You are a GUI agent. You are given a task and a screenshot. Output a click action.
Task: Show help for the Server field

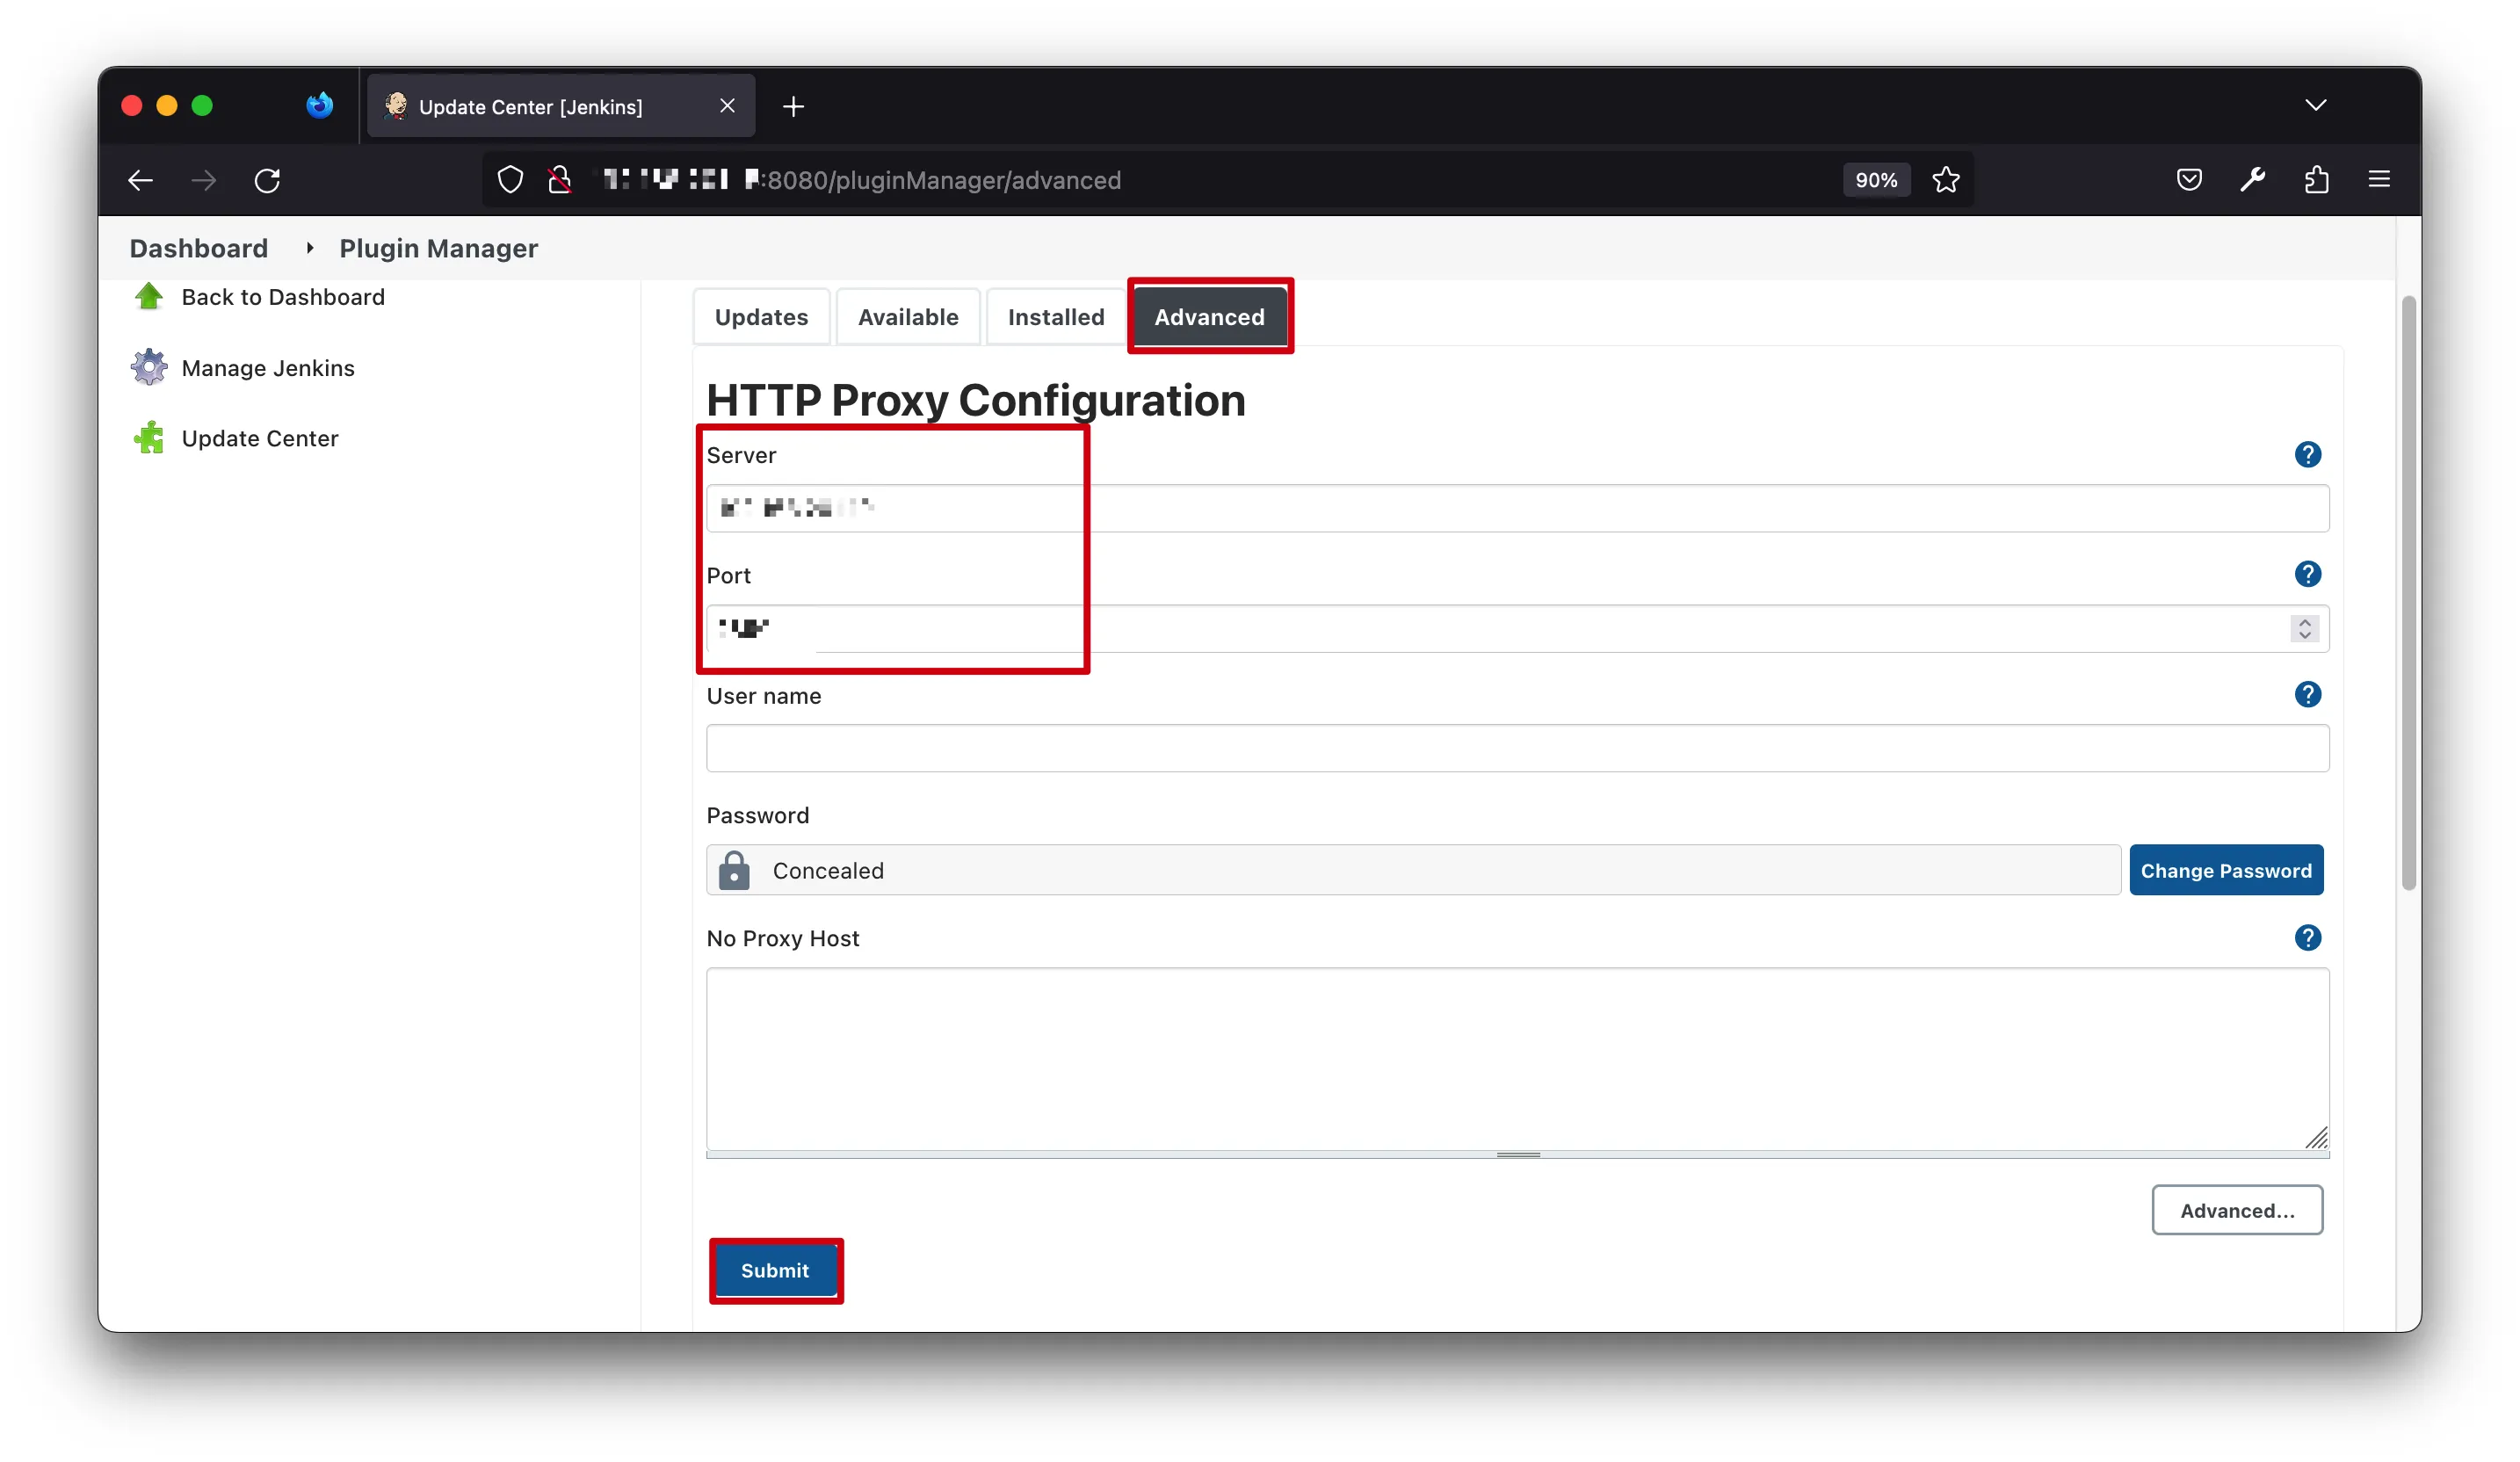click(x=2307, y=455)
